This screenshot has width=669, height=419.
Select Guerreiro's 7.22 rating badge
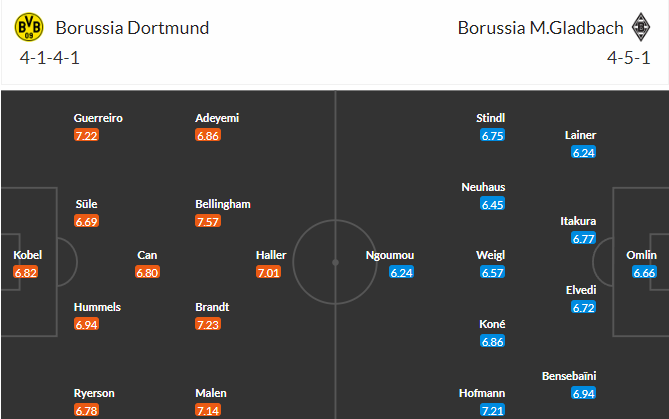point(86,135)
